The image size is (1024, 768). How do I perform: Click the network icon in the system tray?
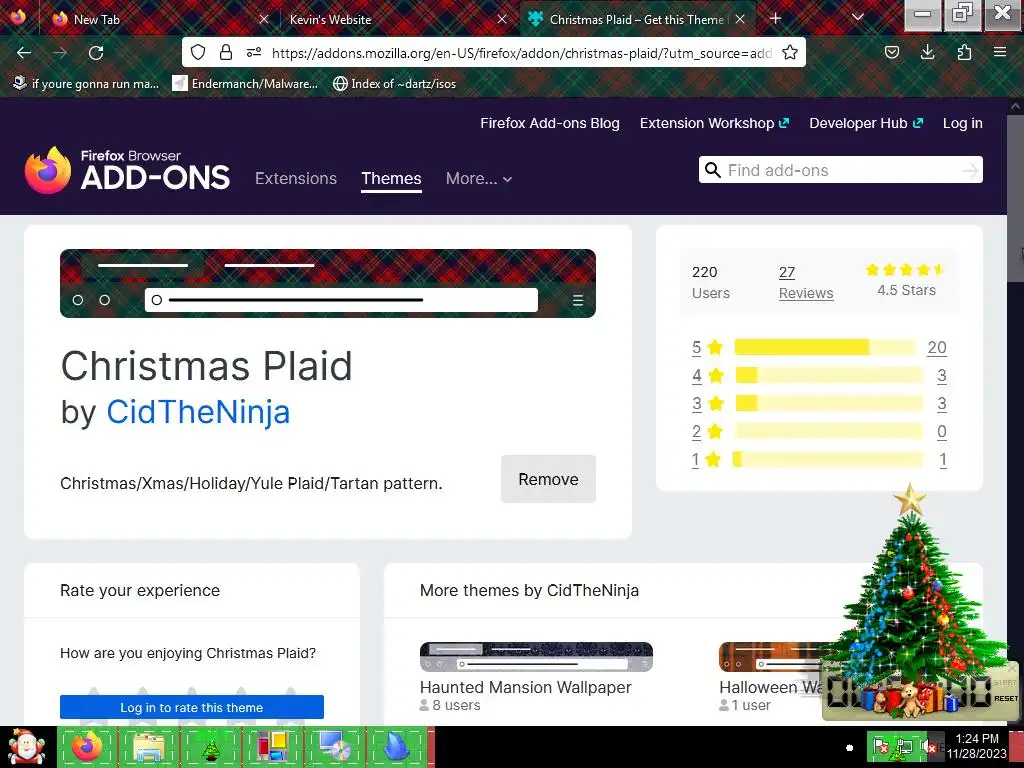pyautogui.click(x=904, y=747)
